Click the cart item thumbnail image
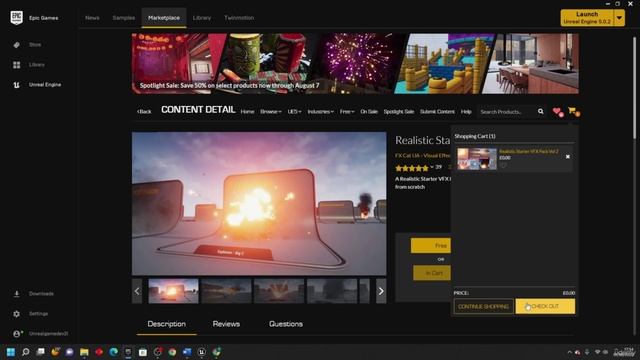Viewport: 640px width, 360px height. point(477,159)
